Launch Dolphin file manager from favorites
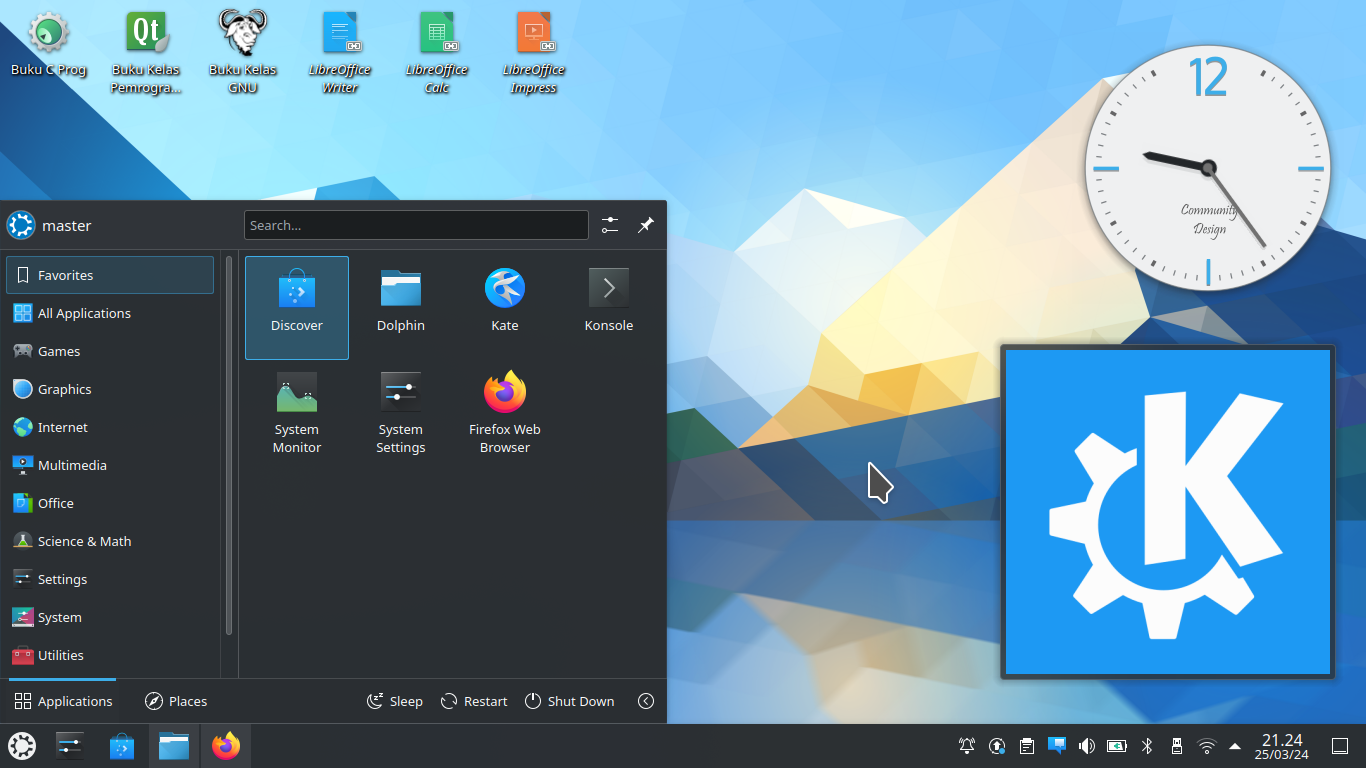 401,307
